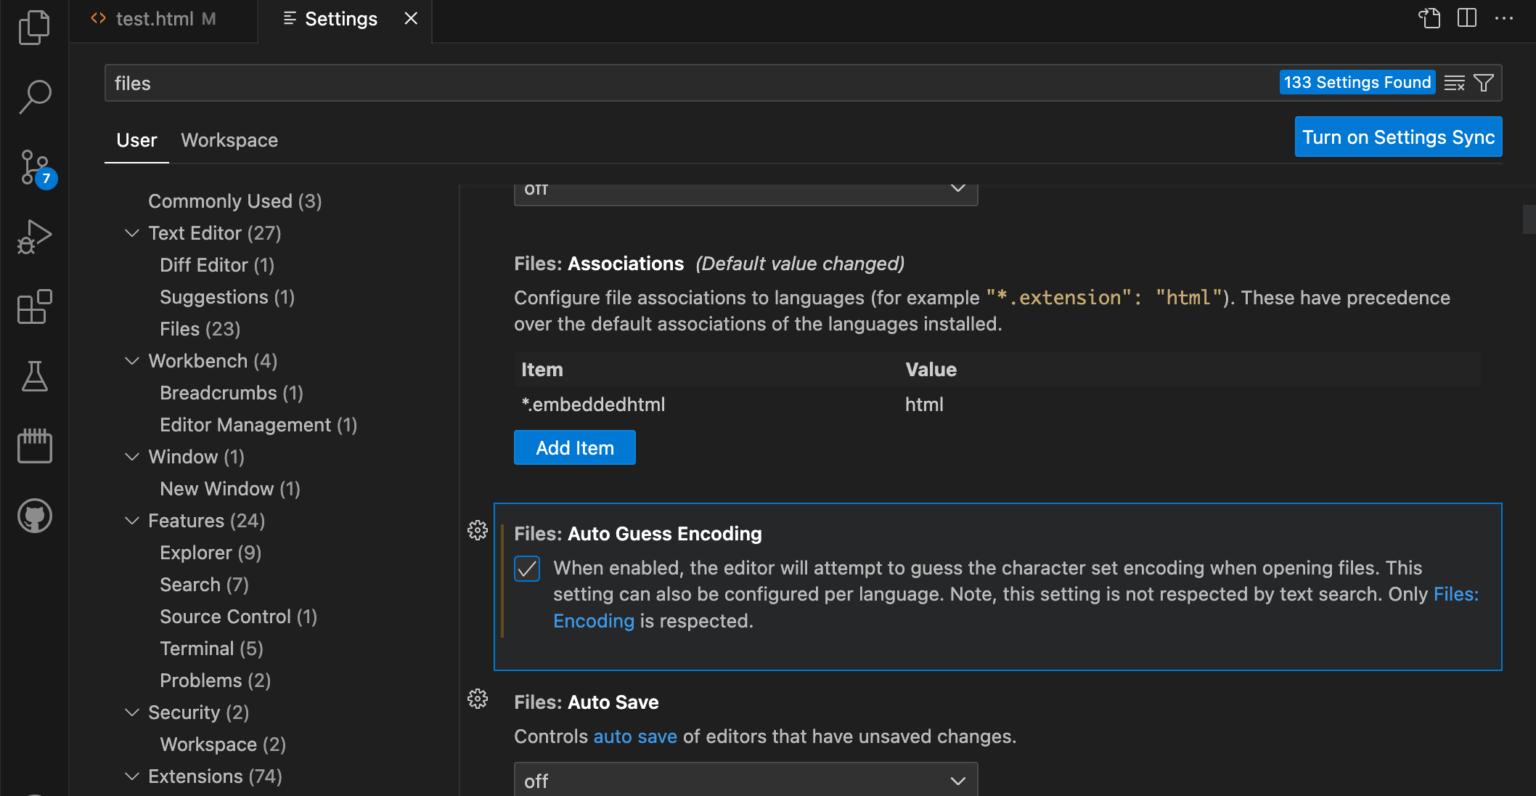The height and width of the screenshot is (796, 1536).
Task: Switch to Workspace settings
Action: tap(229, 140)
